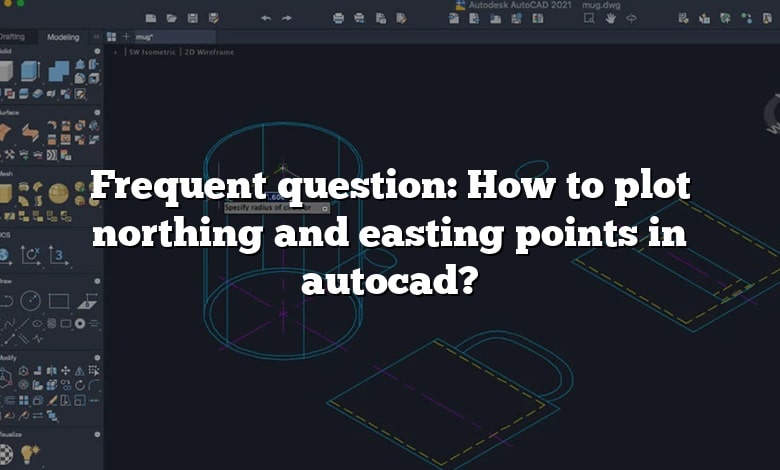Viewport: 780px width, 470px height.
Task: Expand the dynamic input prompt options arrow
Action: [x=325, y=208]
